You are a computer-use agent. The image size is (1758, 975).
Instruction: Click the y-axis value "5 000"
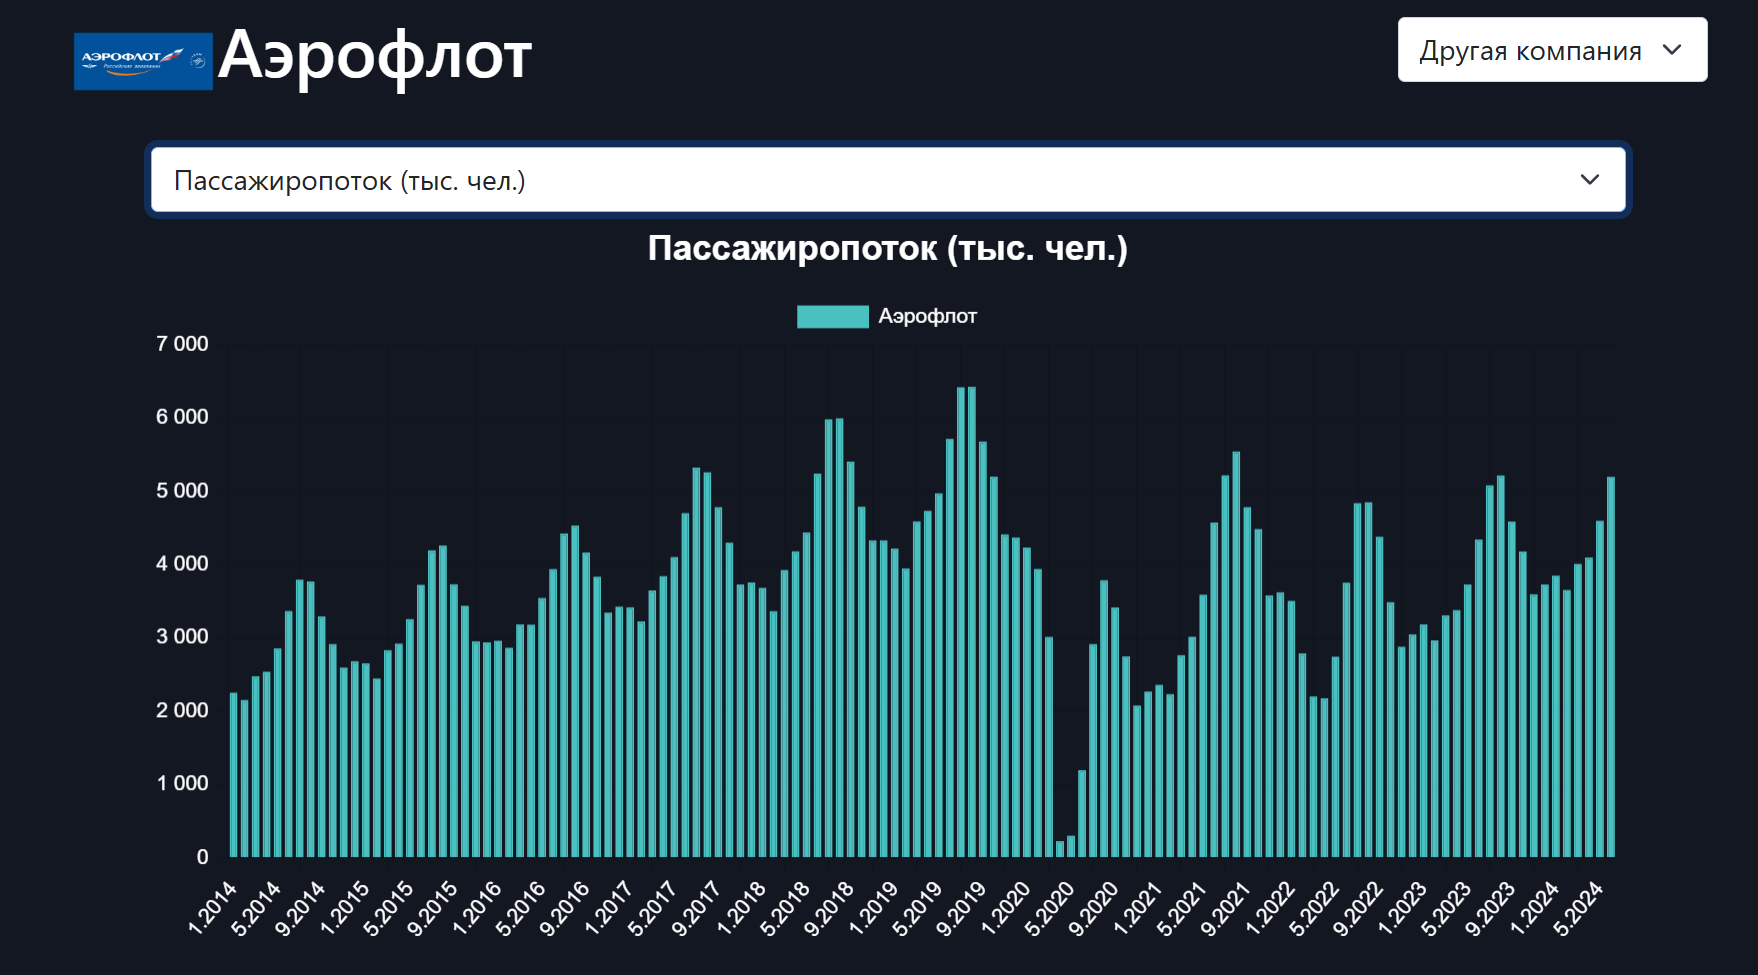tap(182, 491)
